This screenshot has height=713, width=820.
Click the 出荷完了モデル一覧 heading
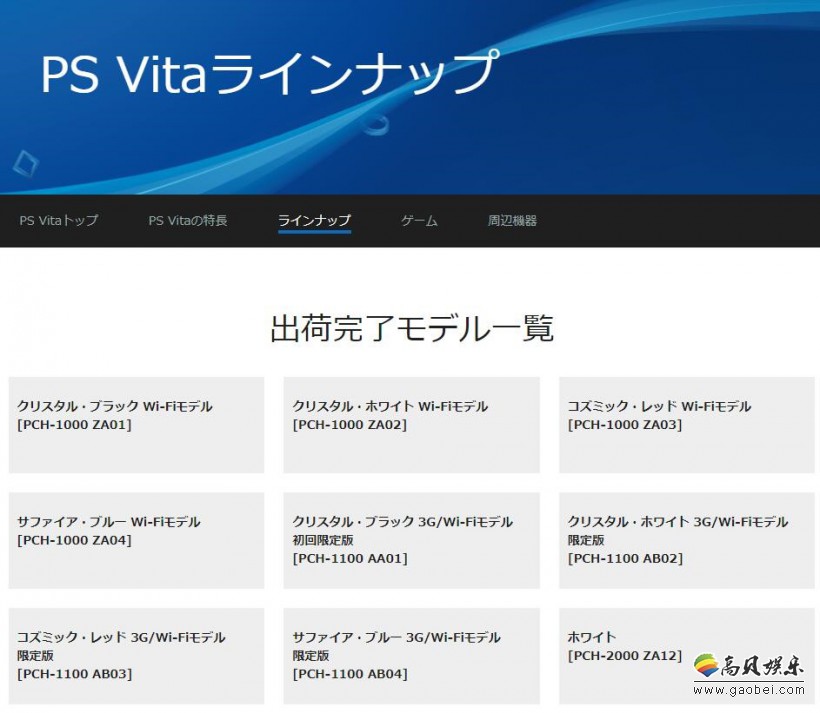(x=411, y=328)
